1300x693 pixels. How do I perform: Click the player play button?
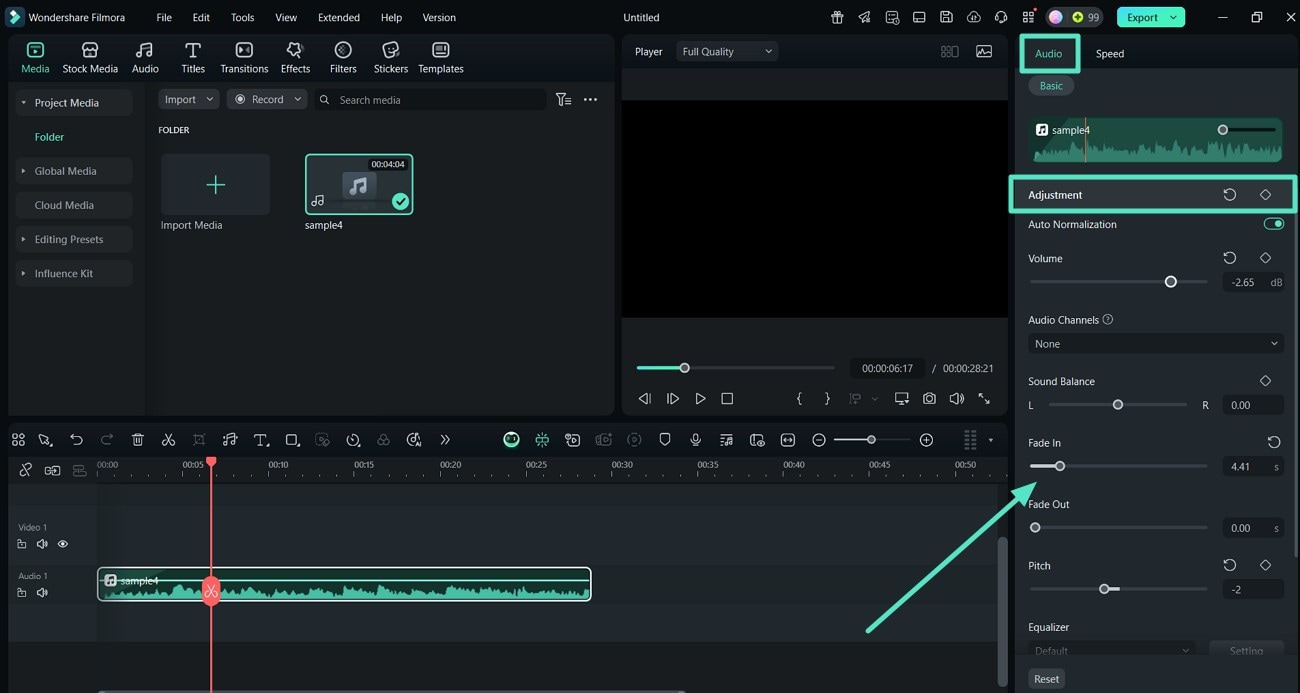coord(700,398)
